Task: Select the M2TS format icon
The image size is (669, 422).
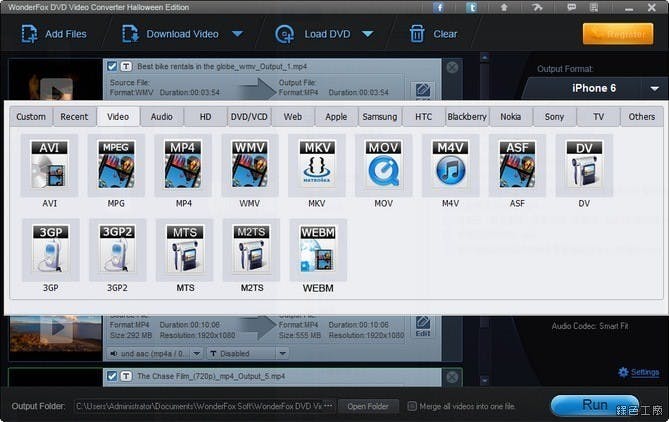Action: click(251, 250)
